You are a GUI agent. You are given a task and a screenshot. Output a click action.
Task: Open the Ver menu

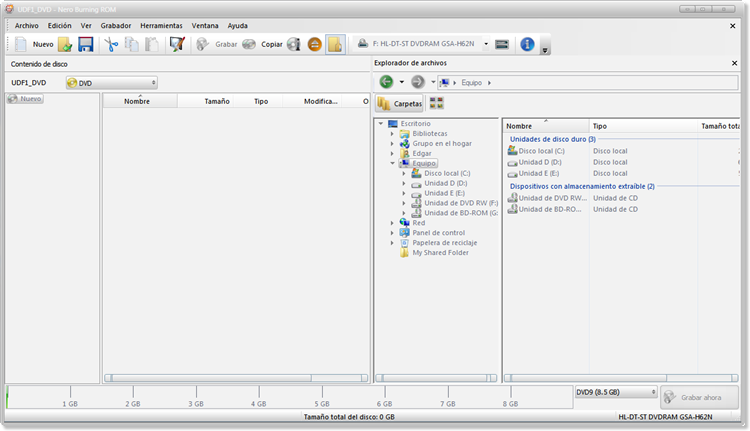point(86,26)
